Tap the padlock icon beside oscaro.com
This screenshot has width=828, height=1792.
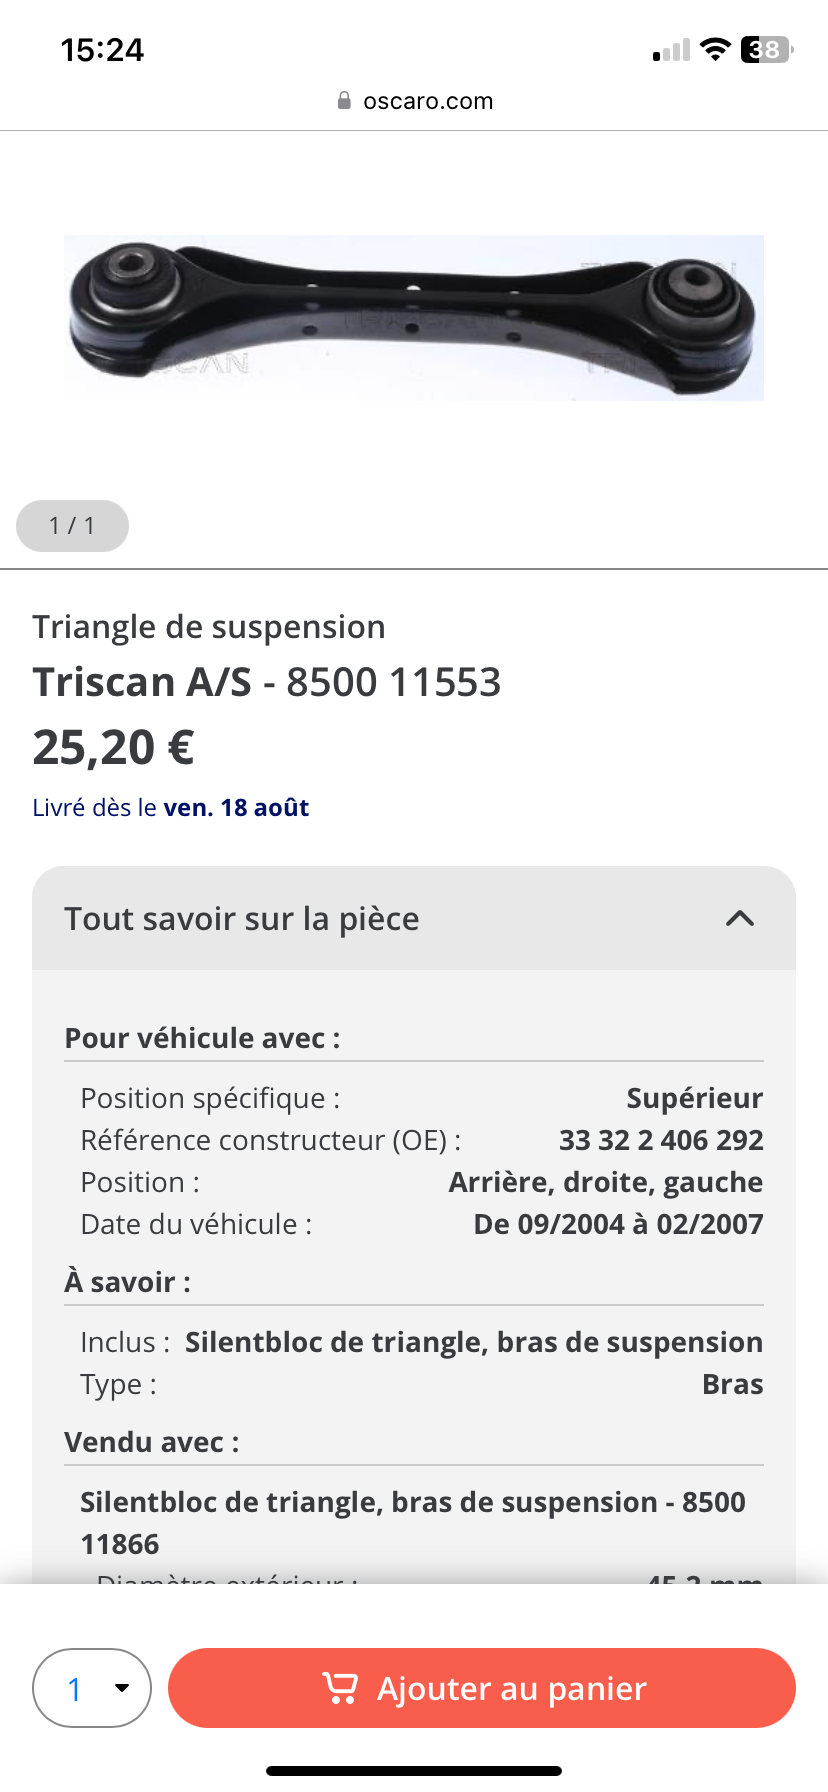point(344,101)
